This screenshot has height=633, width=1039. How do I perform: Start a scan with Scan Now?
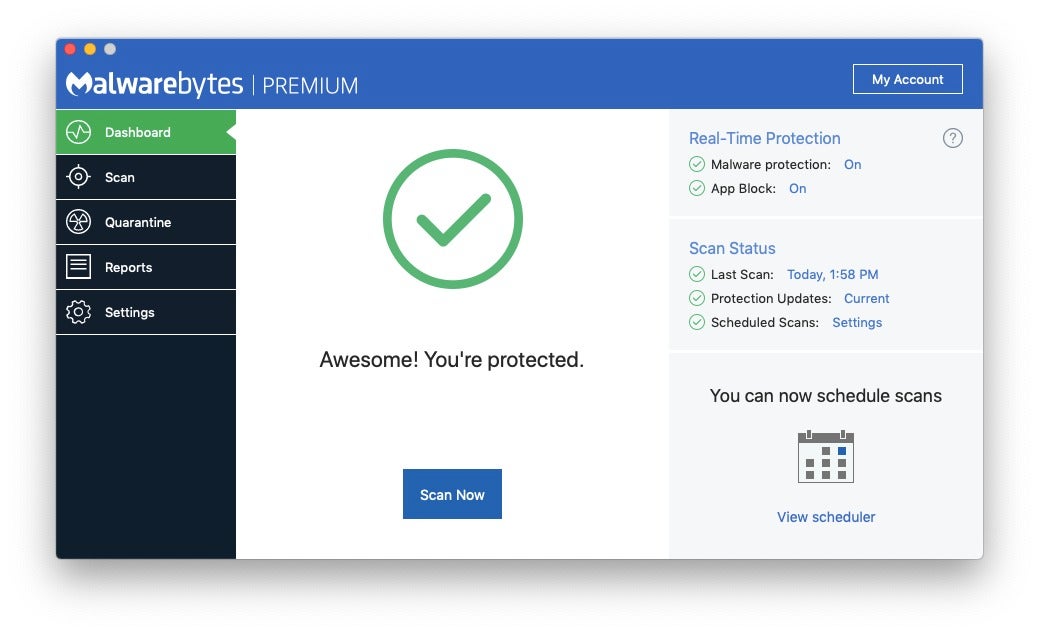tap(452, 493)
